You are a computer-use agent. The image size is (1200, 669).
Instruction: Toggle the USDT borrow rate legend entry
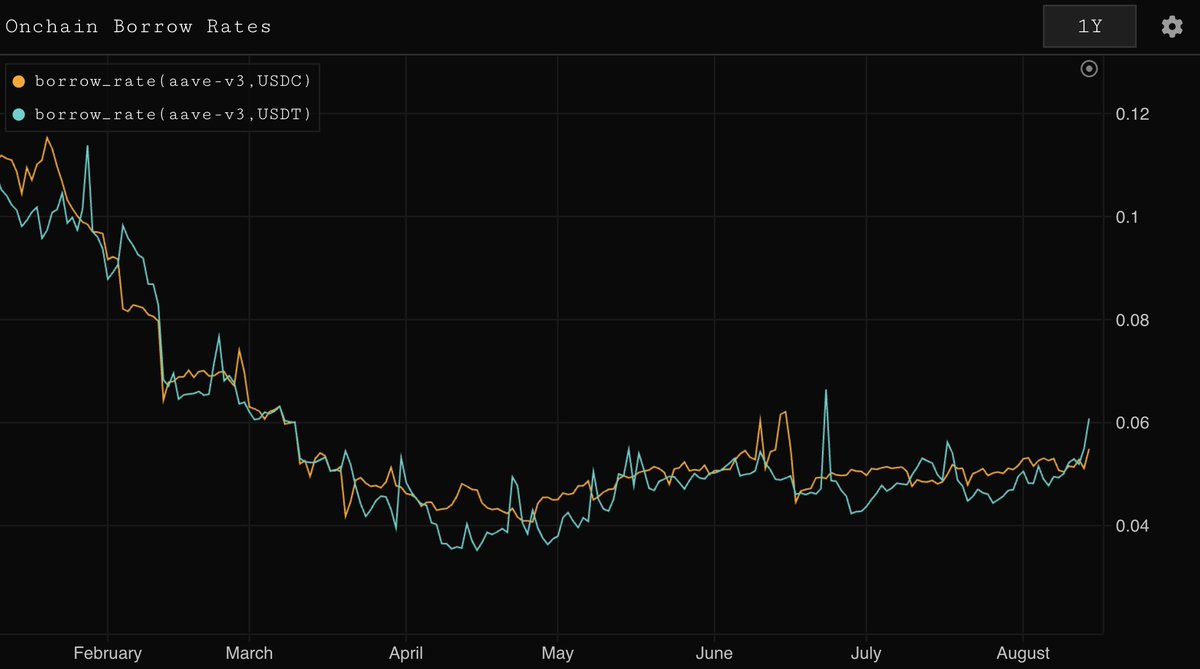tap(162, 115)
